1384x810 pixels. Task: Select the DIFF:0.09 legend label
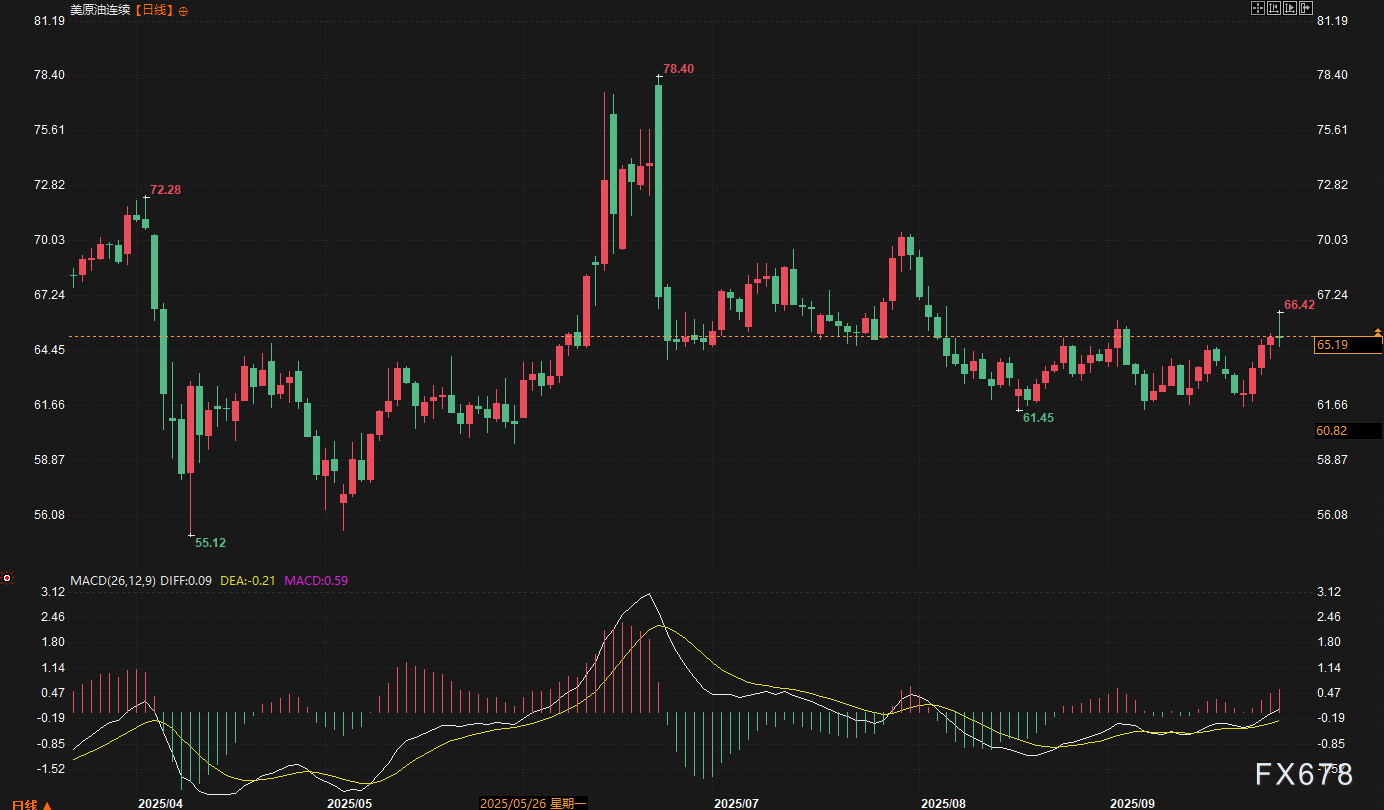tap(186, 580)
